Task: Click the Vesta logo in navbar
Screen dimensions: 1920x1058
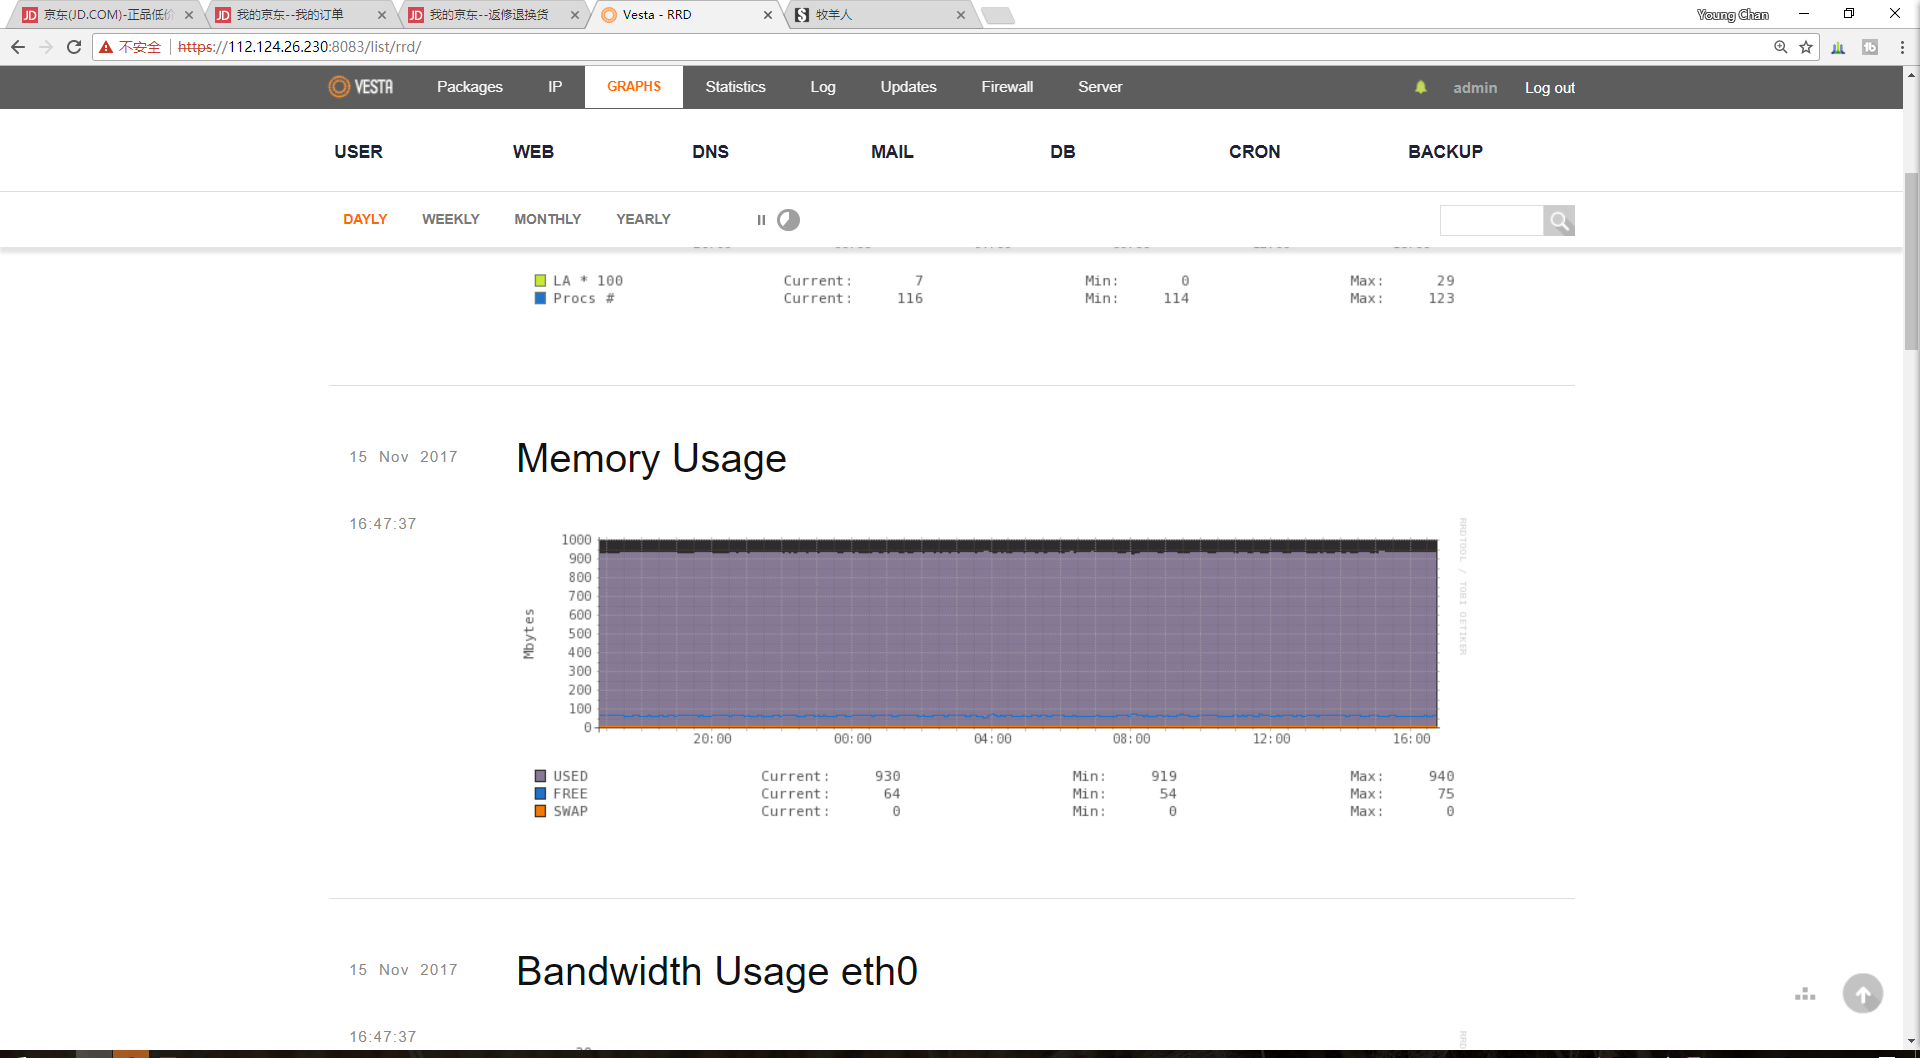Action: 361,87
